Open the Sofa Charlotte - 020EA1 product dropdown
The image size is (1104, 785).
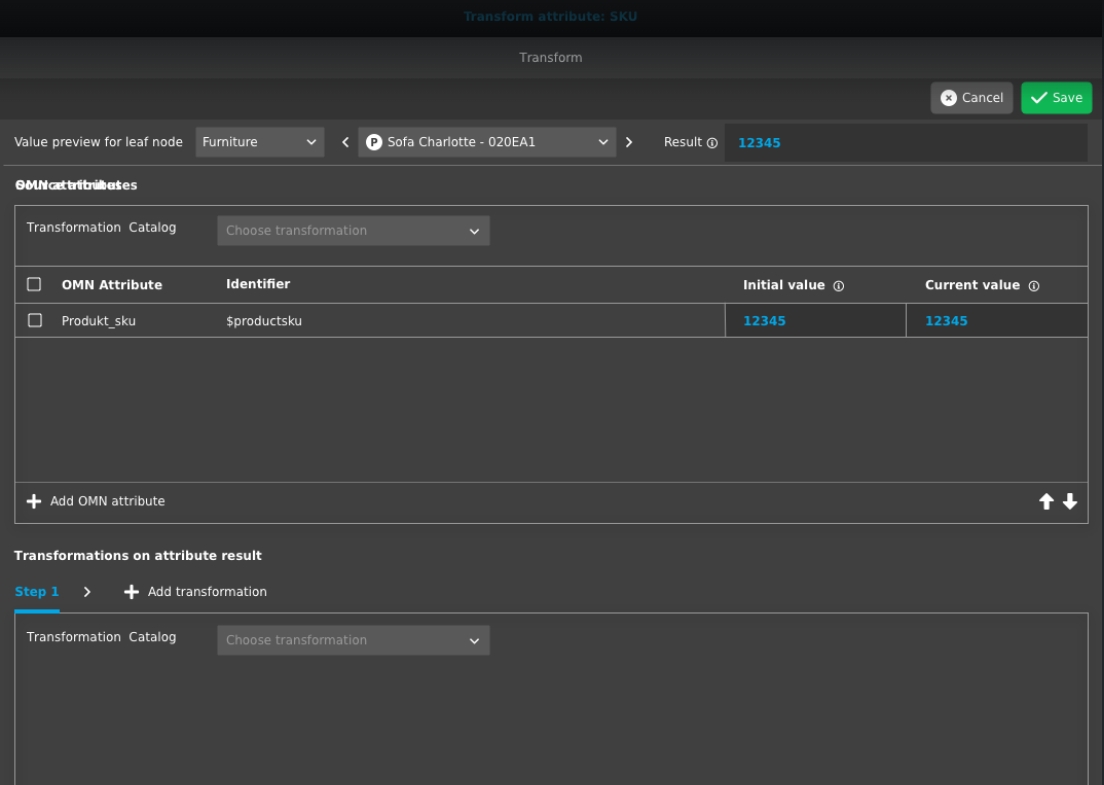click(x=487, y=142)
